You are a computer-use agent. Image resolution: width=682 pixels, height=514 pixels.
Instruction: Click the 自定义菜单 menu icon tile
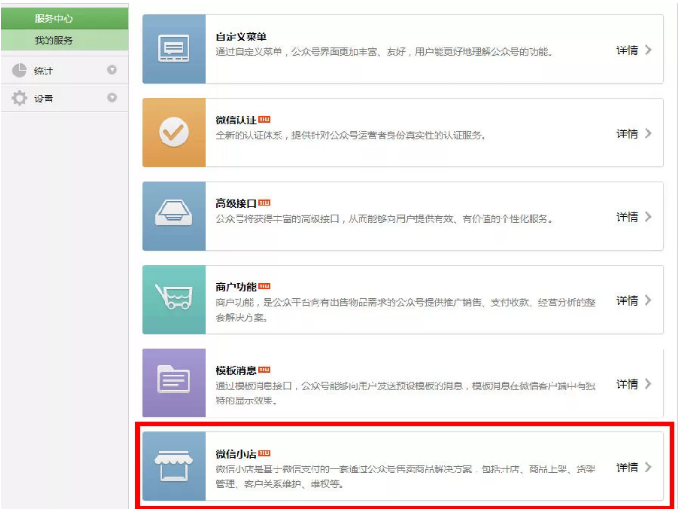[x=174, y=49]
